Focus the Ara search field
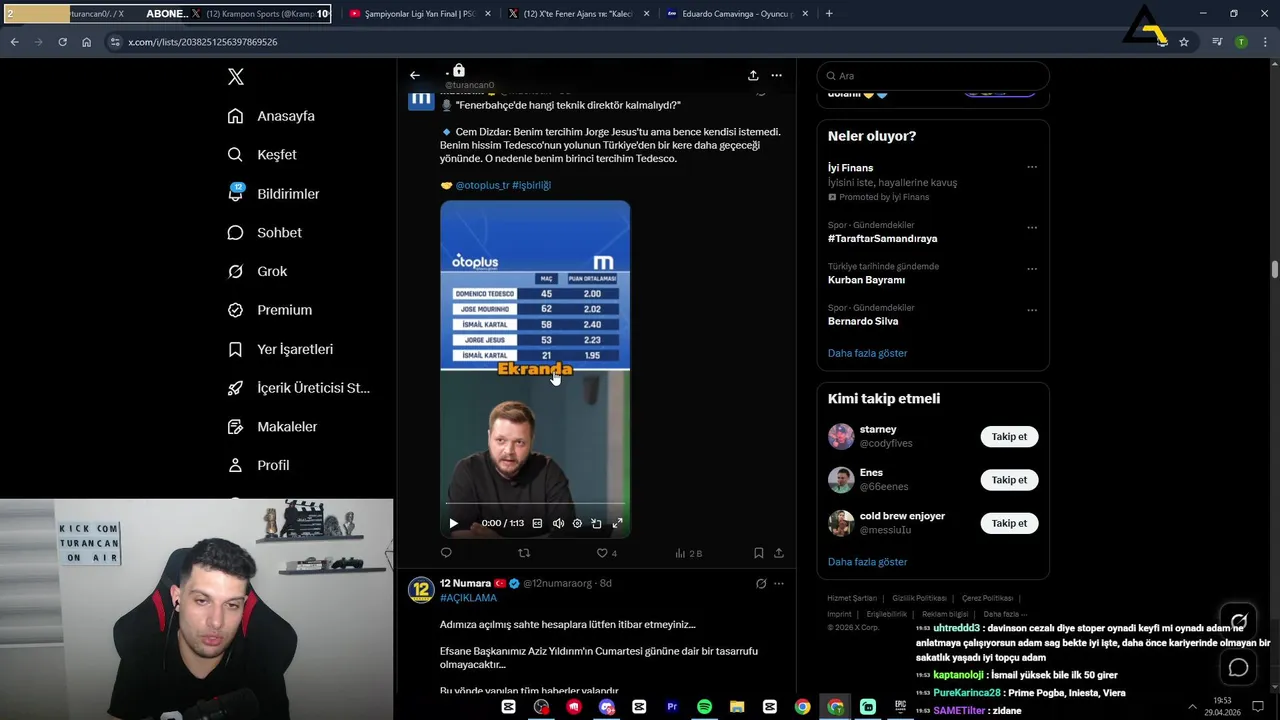This screenshot has height=720, width=1280. [933, 76]
